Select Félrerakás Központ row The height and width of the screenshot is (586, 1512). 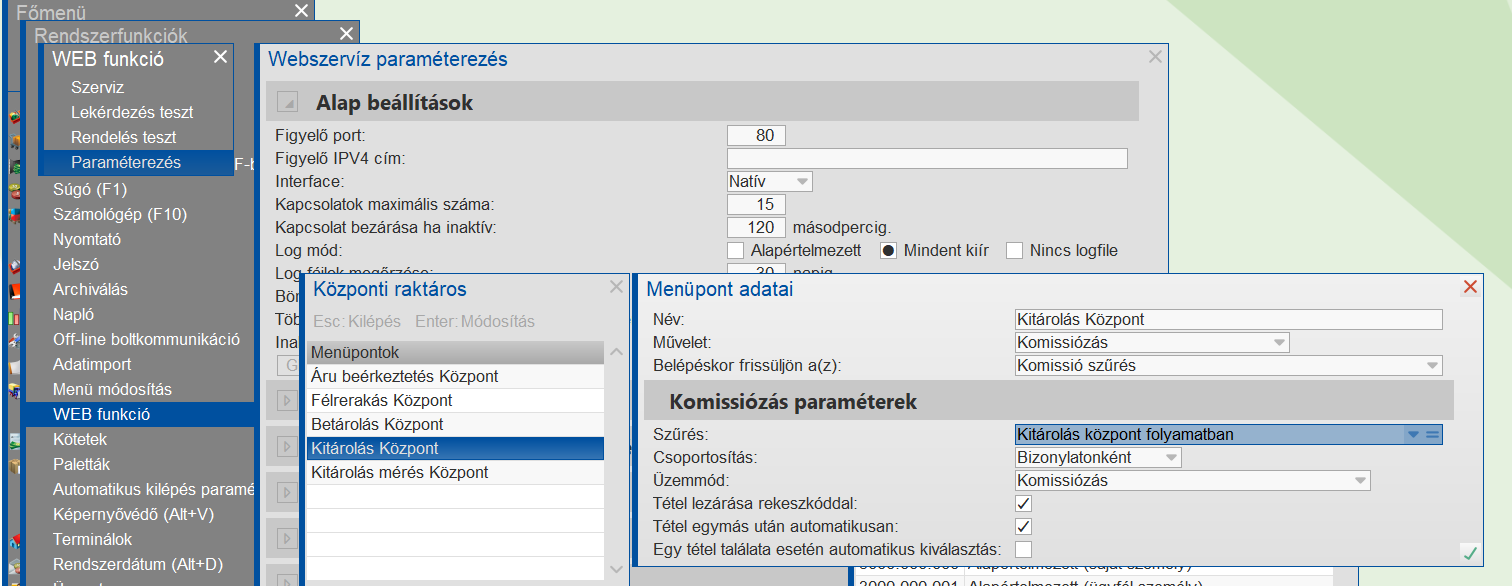455,400
